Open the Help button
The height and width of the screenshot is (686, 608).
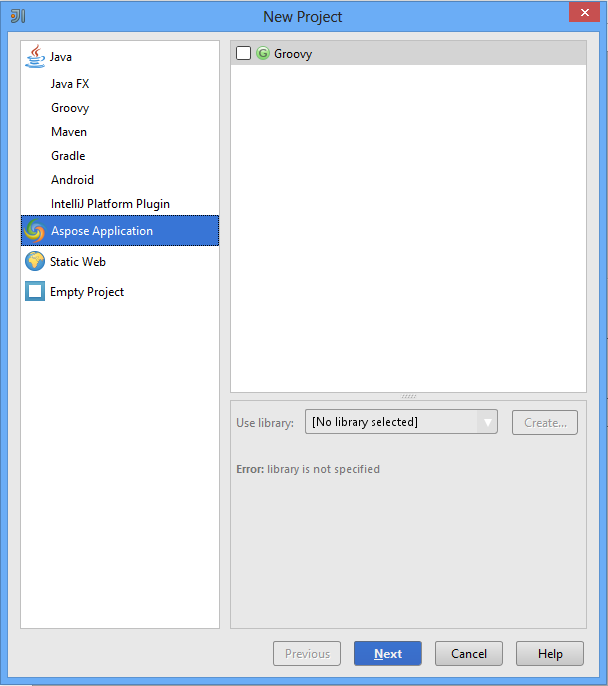pyautogui.click(x=550, y=654)
